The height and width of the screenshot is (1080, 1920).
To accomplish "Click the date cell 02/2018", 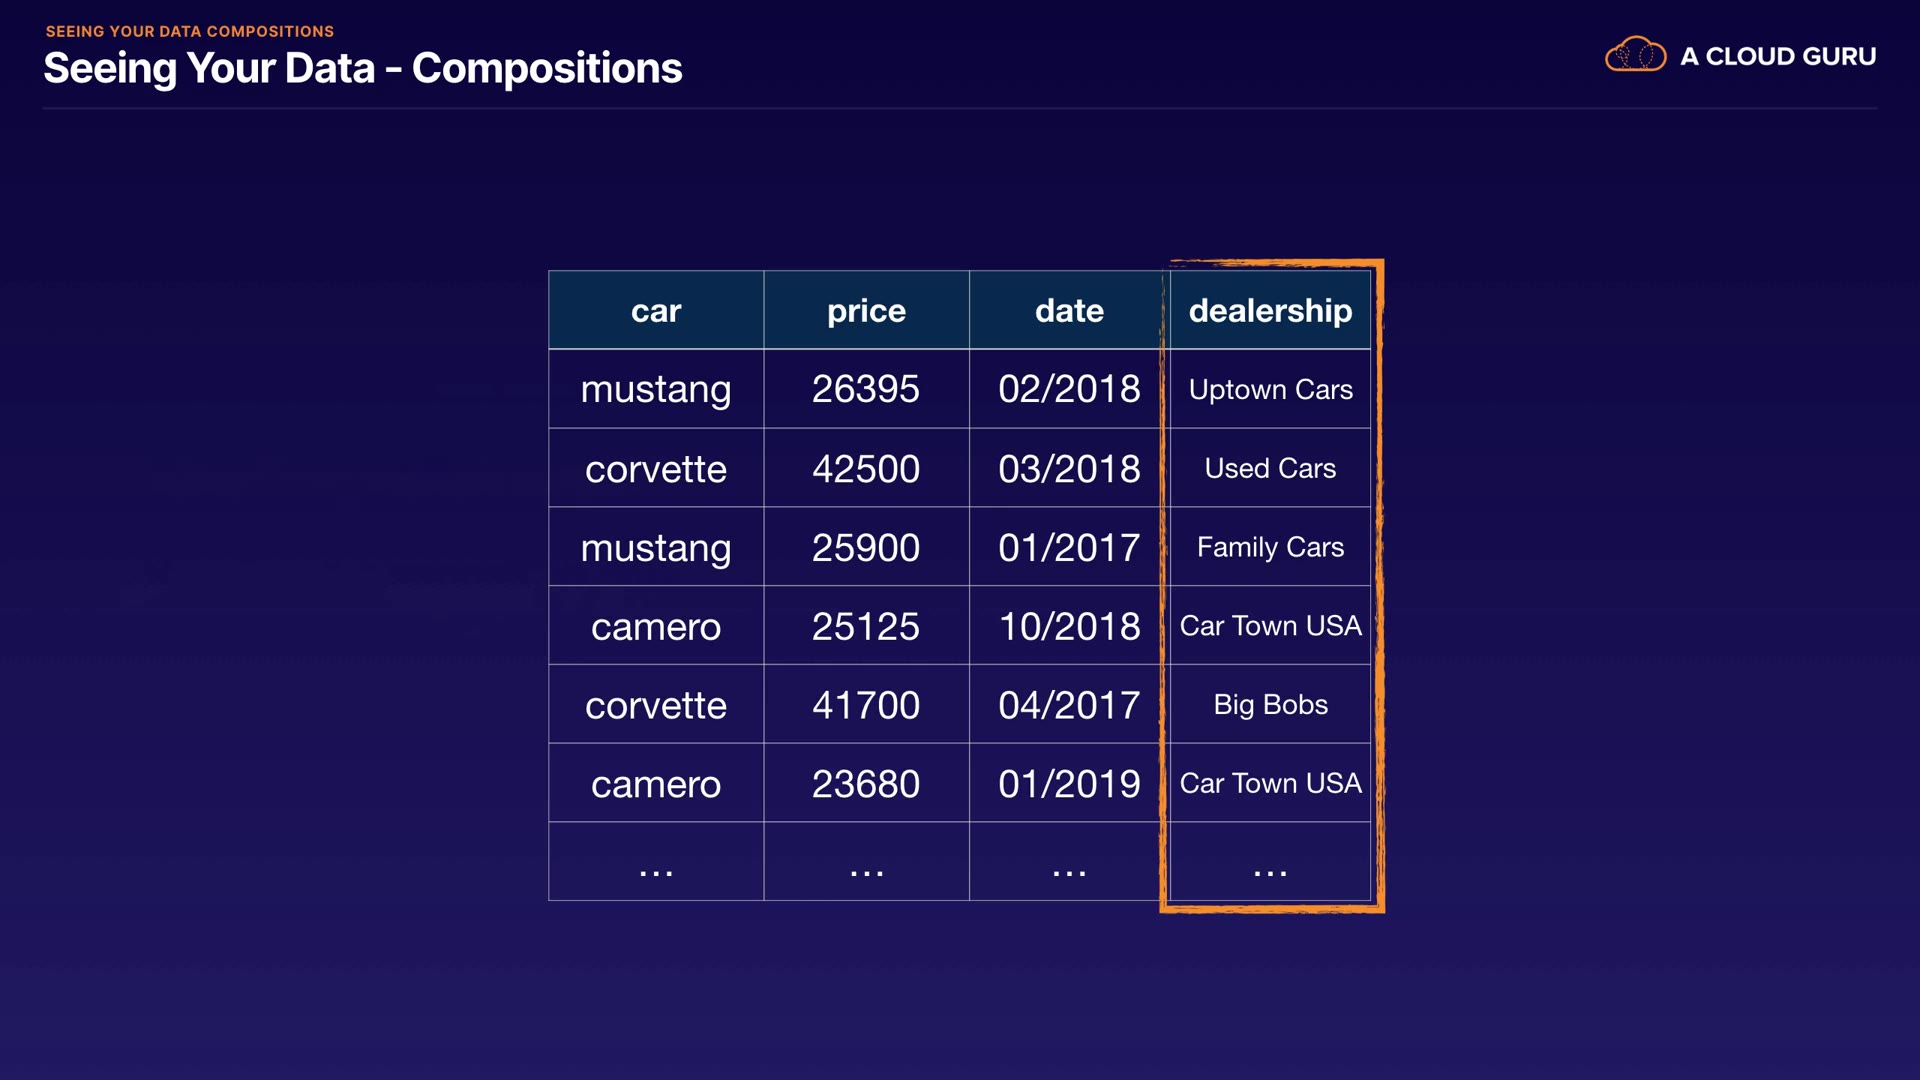I will (1068, 389).
